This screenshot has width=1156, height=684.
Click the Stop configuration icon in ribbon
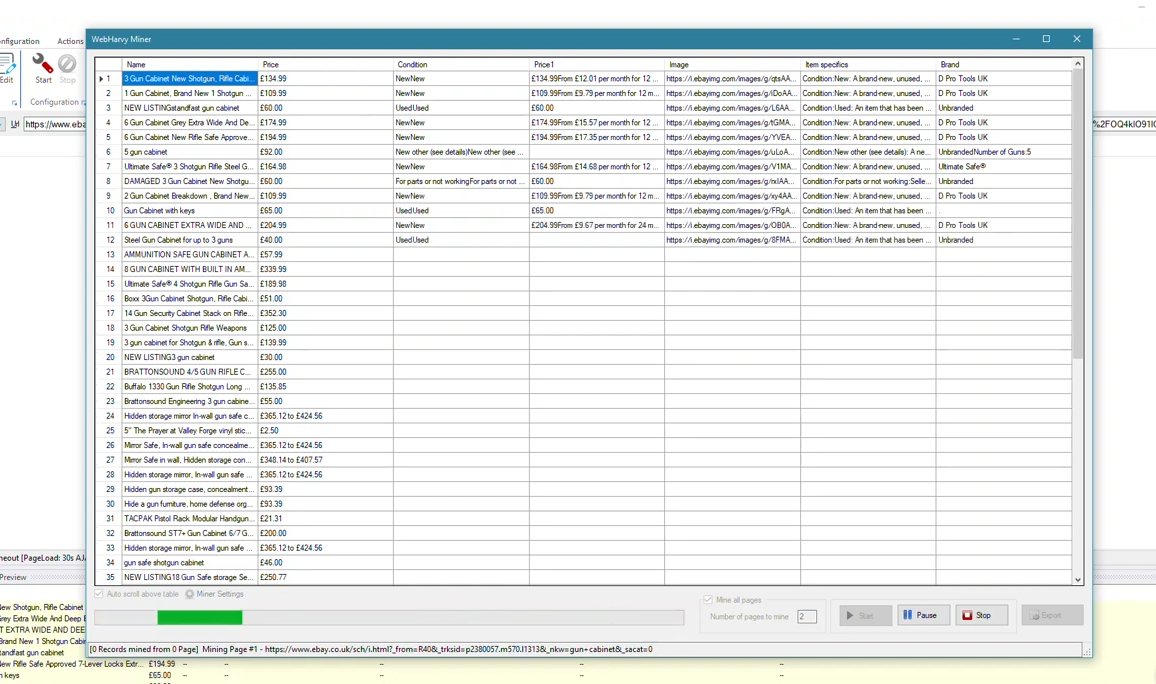67,65
